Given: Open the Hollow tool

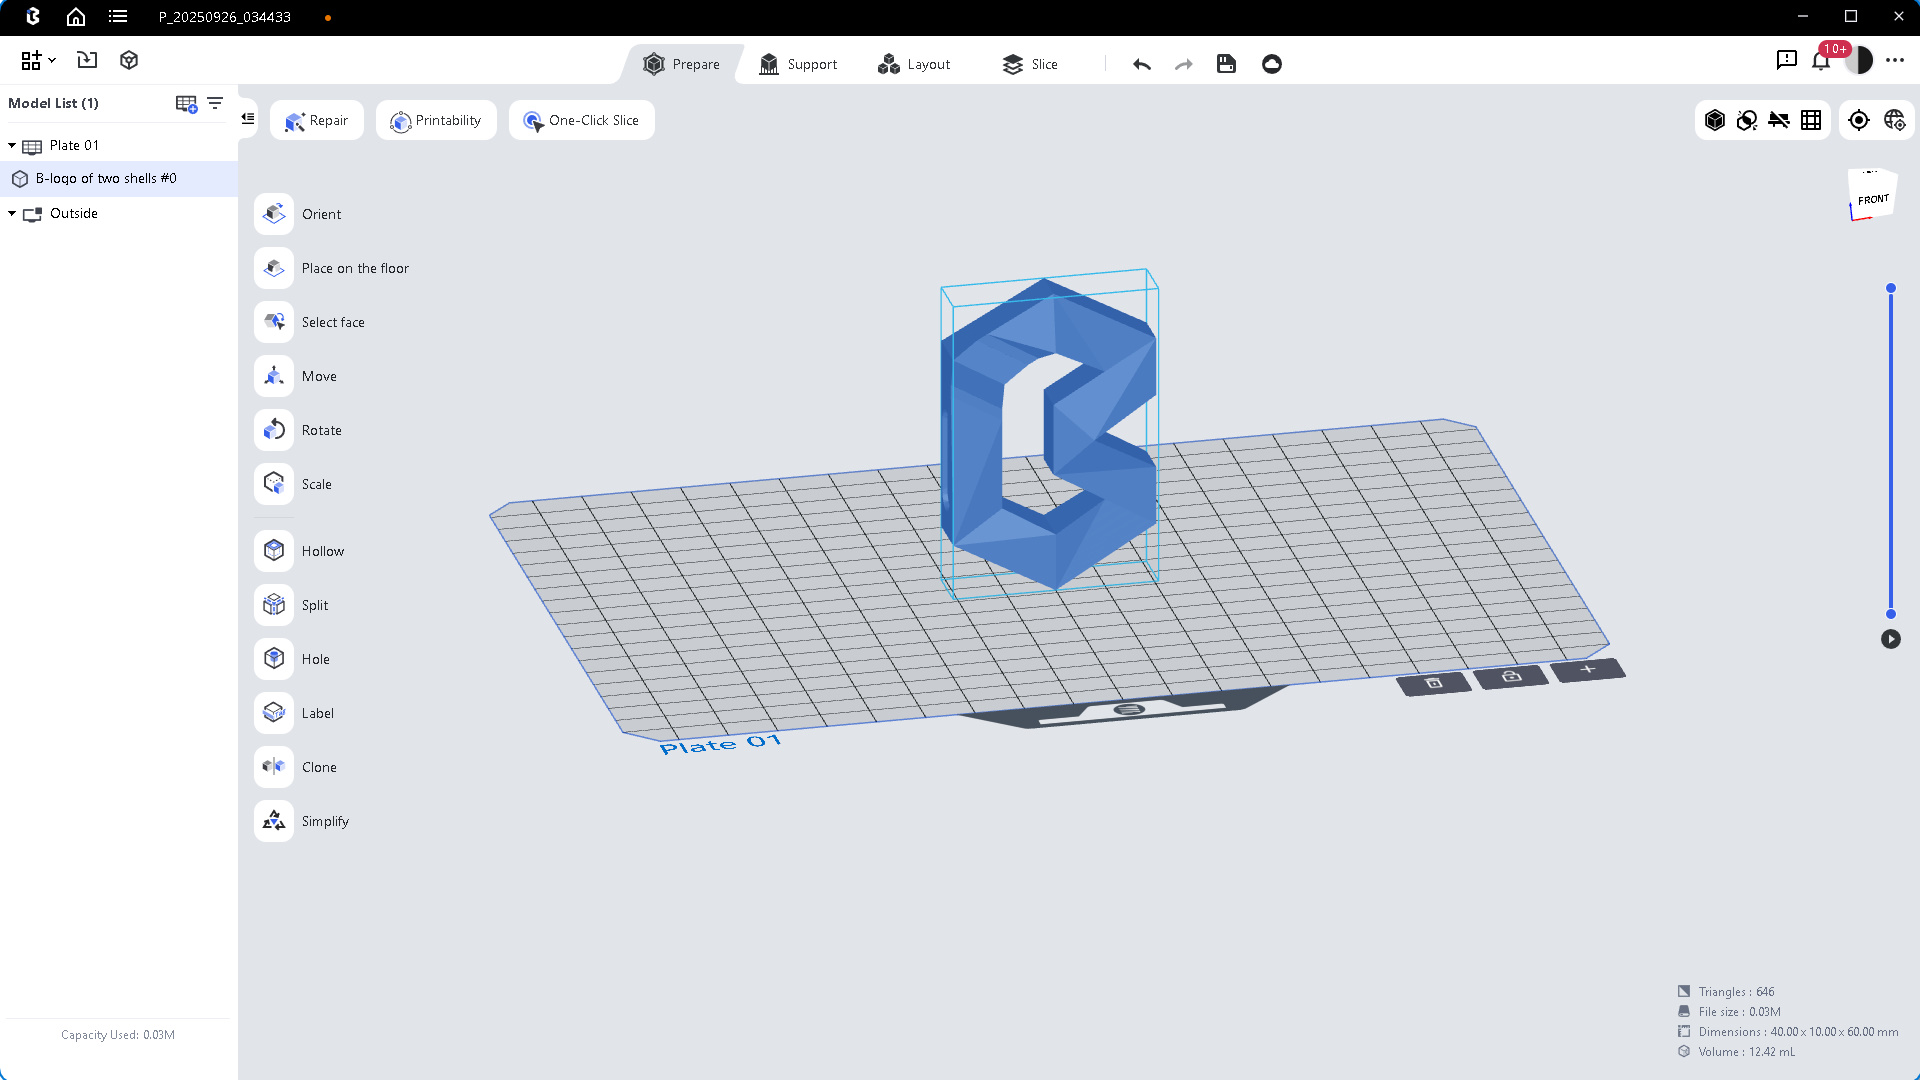Looking at the screenshot, I should pyautogui.click(x=274, y=551).
